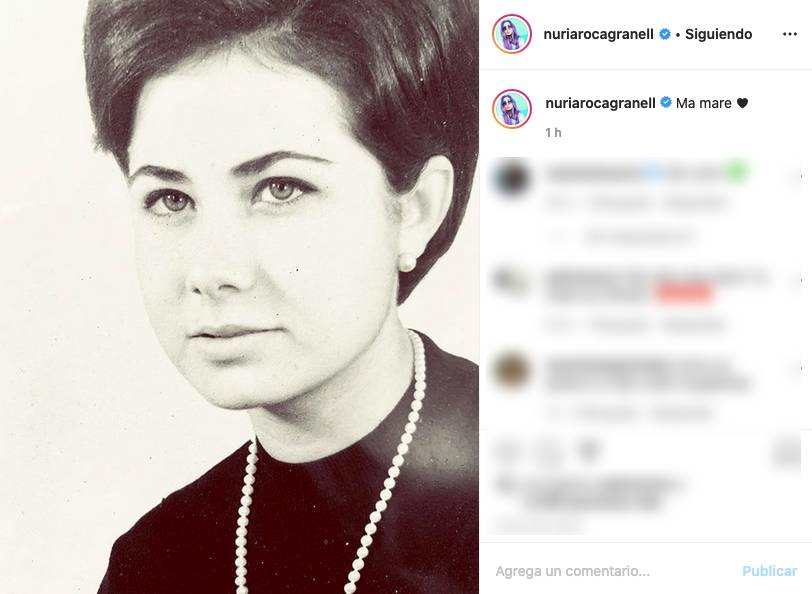Viewport: 812px width, 594px height.
Task: Click the verified badge in the caption row
Action: tap(664, 102)
